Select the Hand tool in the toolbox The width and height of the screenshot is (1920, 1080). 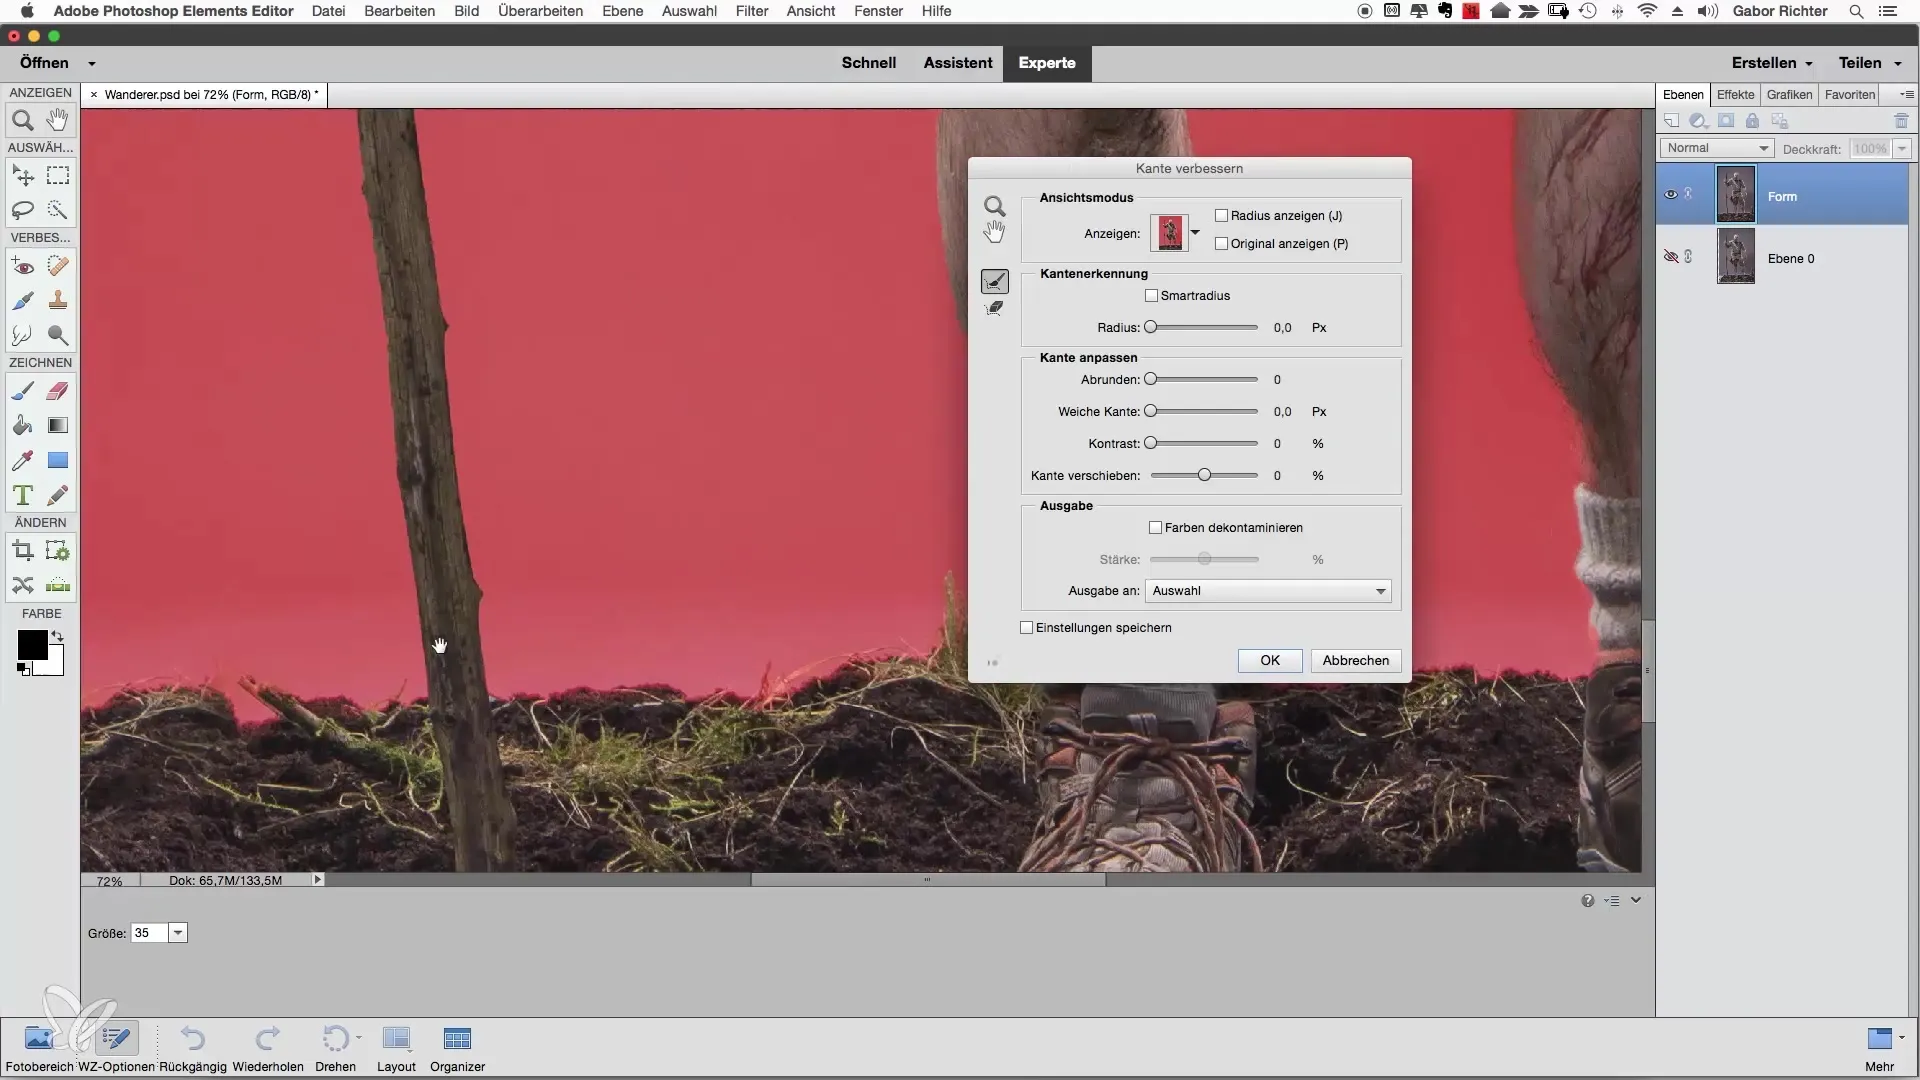[58, 121]
